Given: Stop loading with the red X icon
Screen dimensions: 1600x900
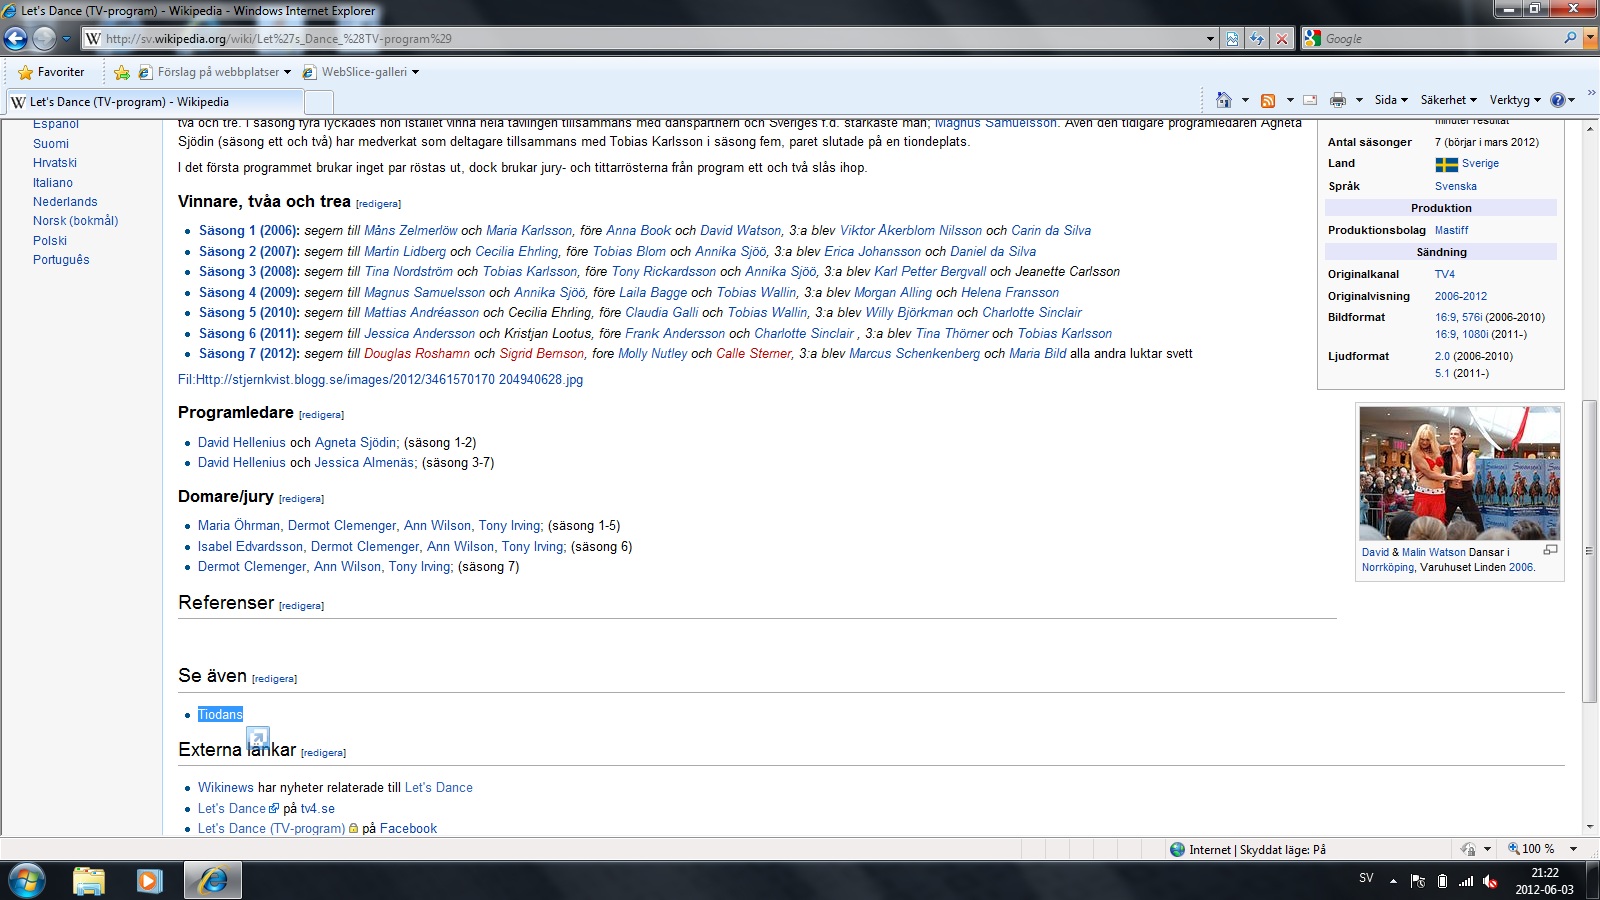Looking at the screenshot, I should coord(1281,39).
